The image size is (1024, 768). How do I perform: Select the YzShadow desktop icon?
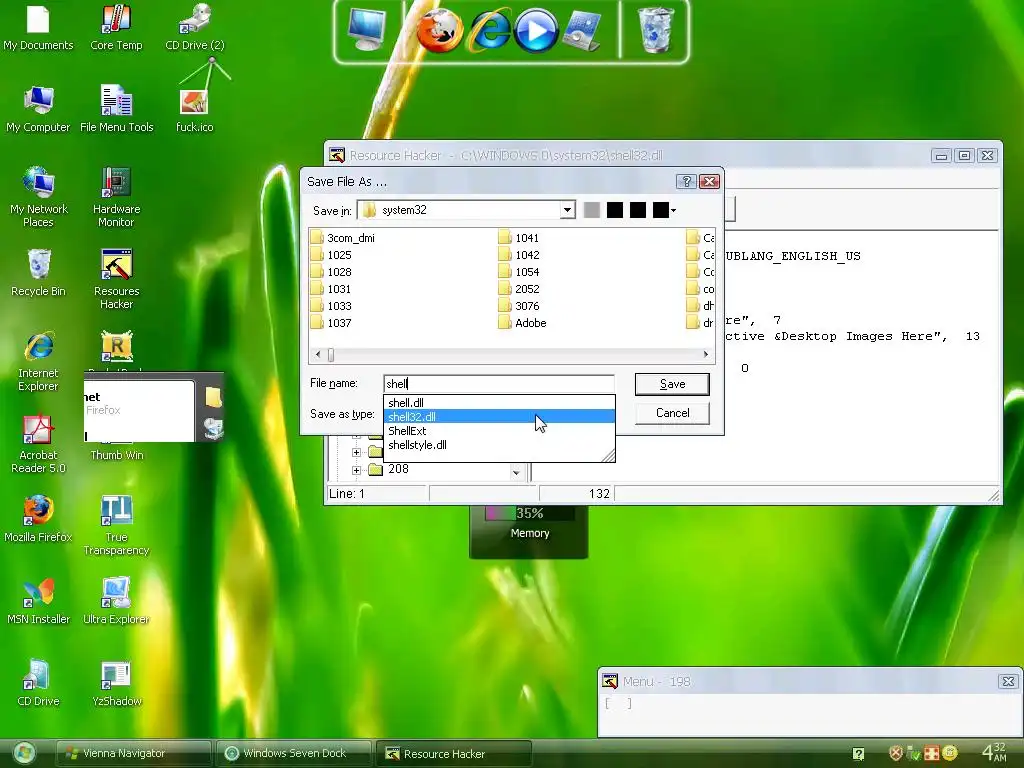click(116, 683)
